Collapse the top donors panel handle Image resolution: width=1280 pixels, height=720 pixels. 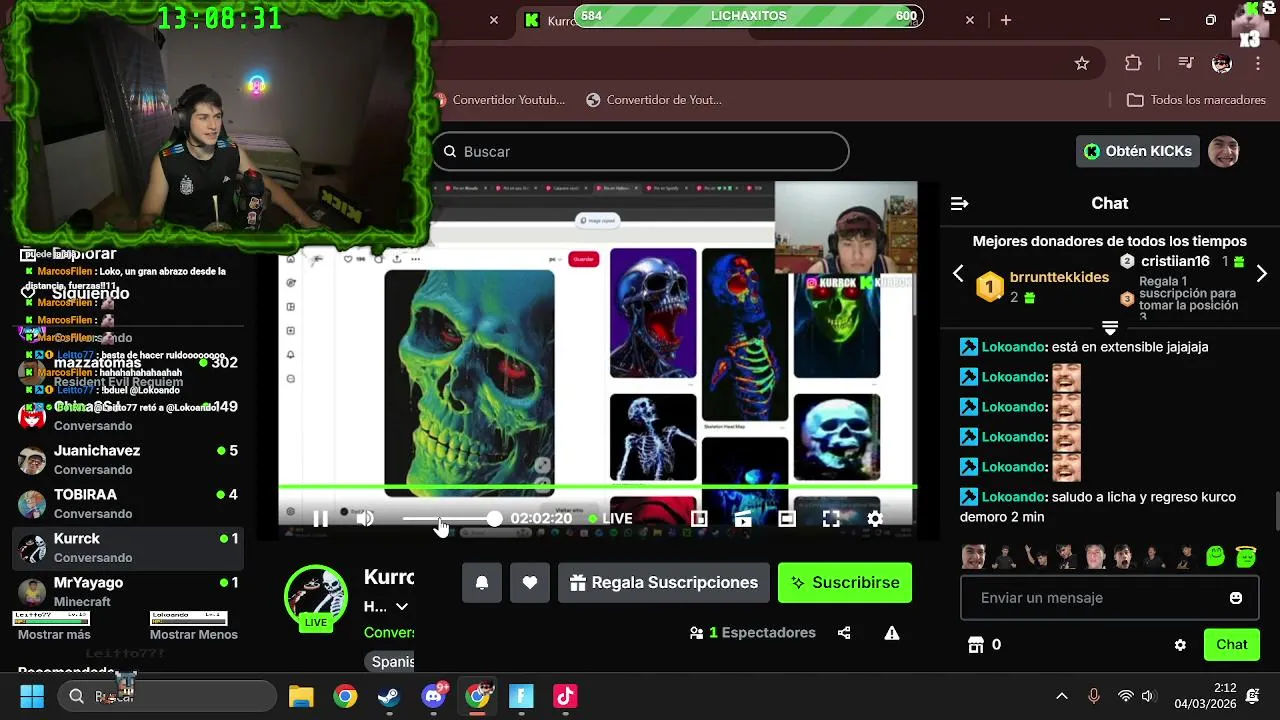point(1110,328)
